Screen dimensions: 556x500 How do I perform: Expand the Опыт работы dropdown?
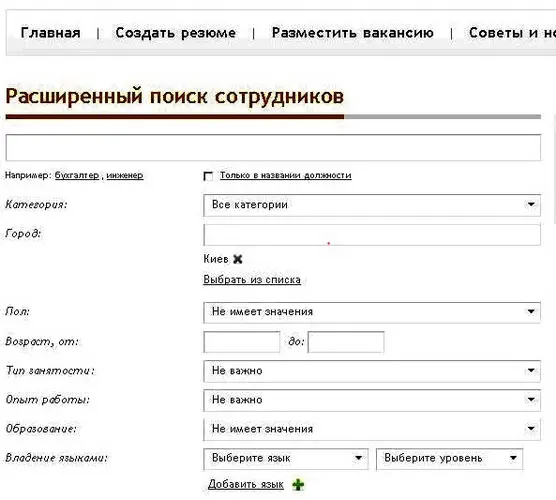coord(372,400)
